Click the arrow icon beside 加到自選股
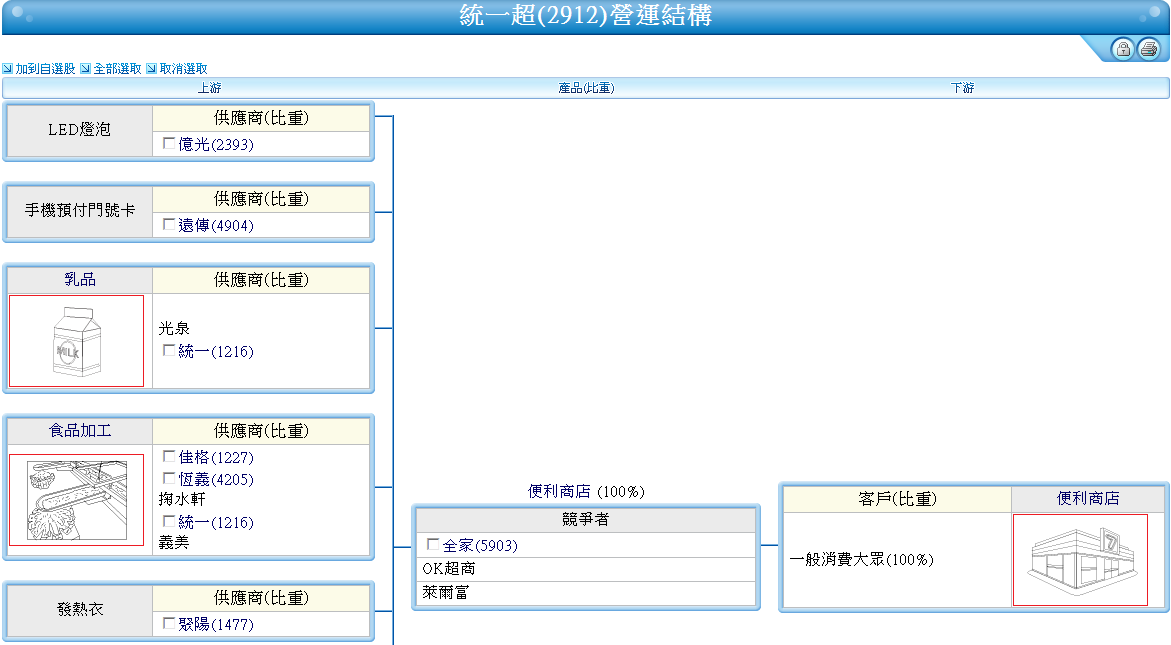1171x645 pixels. pos(7,69)
